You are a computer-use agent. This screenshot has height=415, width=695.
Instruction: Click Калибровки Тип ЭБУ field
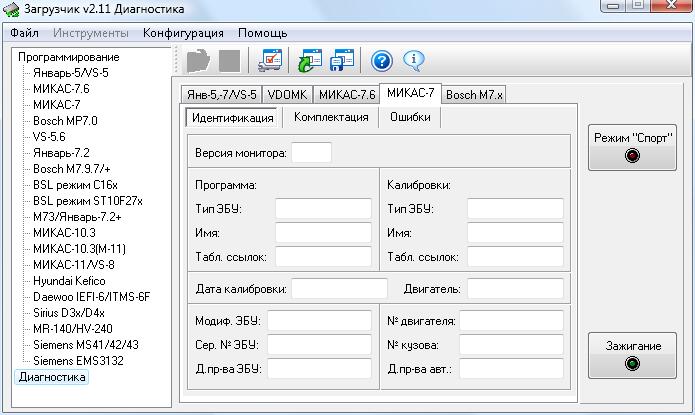(x=515, y=208)
